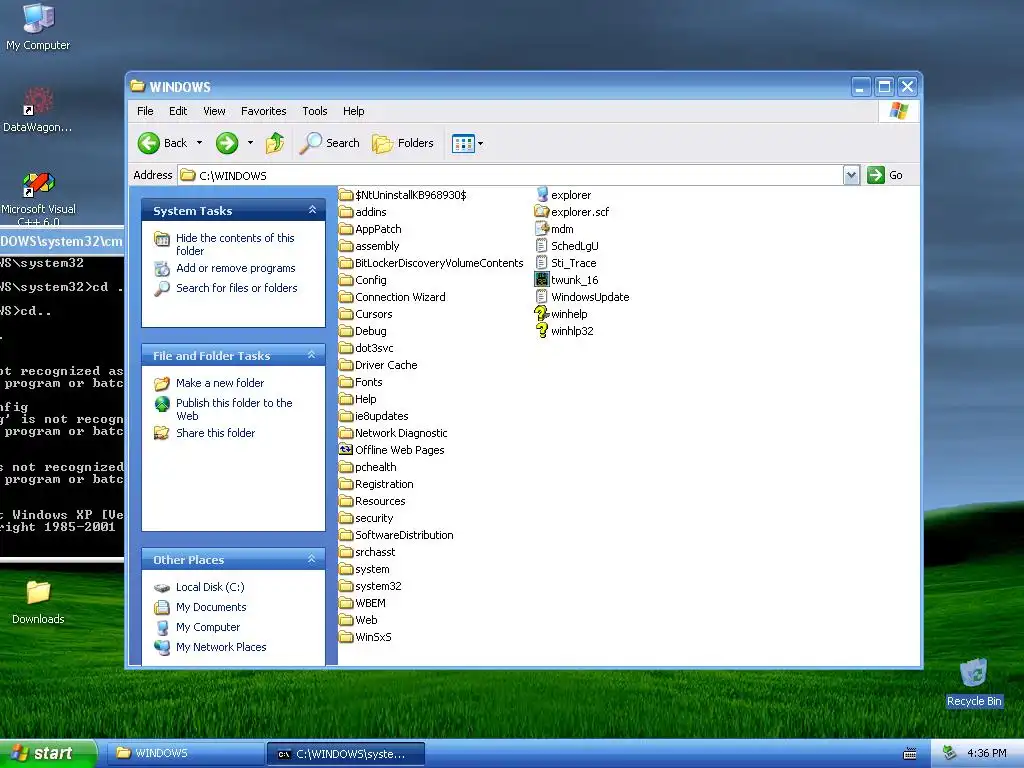1024x768 pixels.
Task: Open the Favorites menu
Action: pyautogui.click(x=264, y=111)
